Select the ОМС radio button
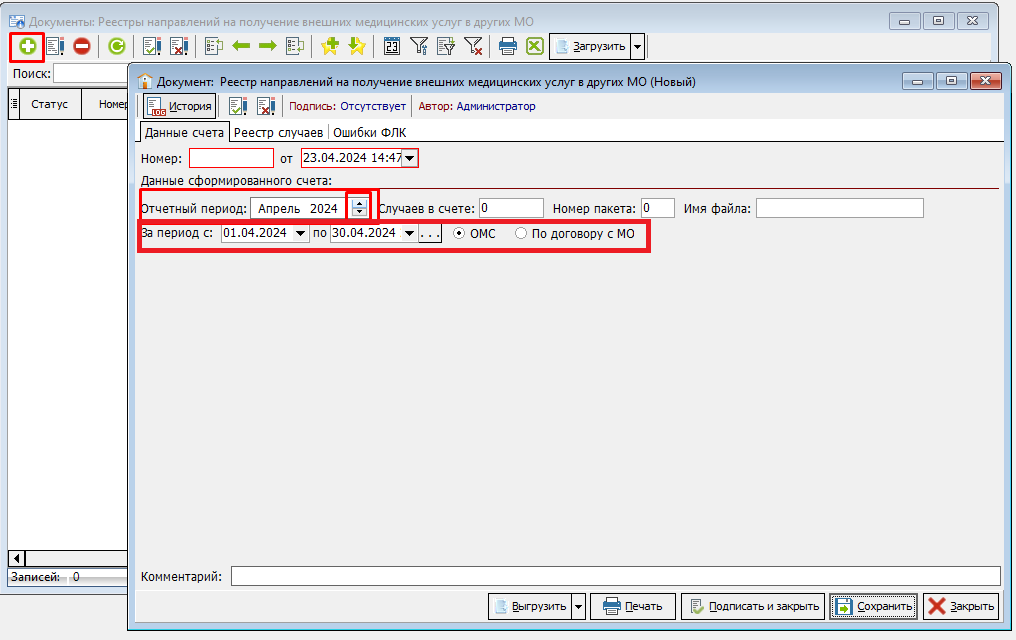Viewport: 1016px width, 640px height. pos(460,233)
